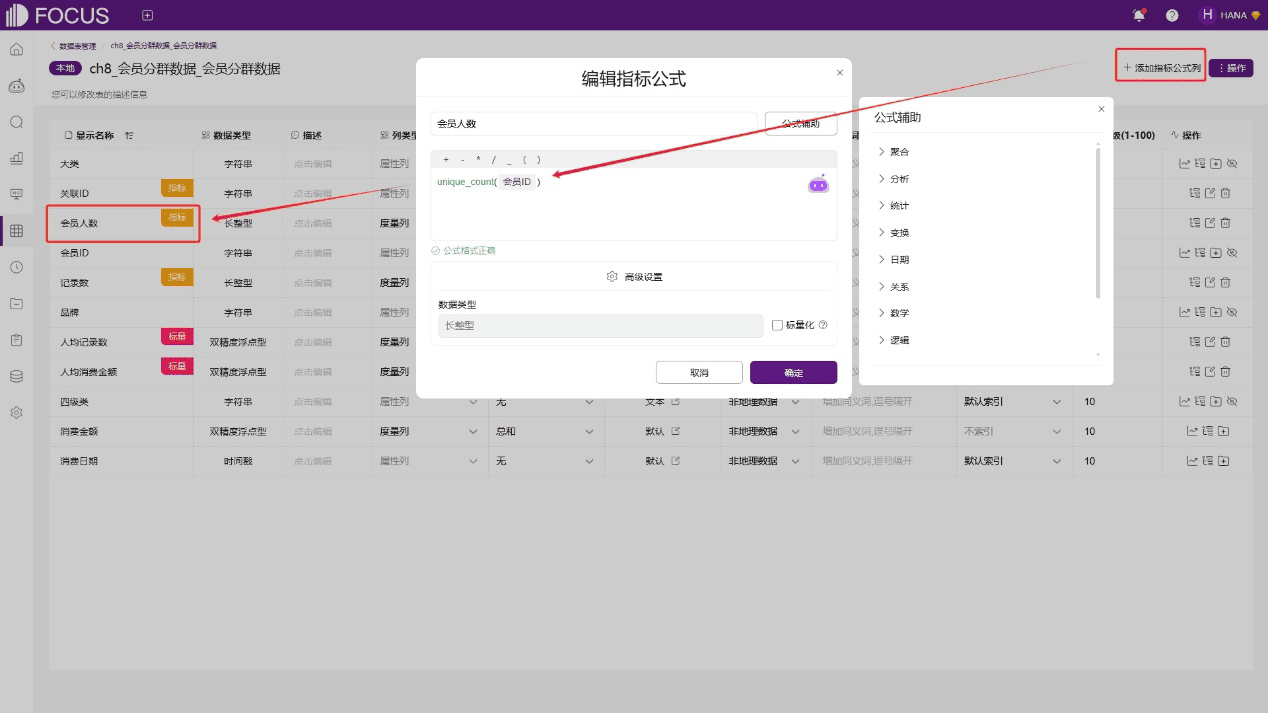Click the purple robot assistant icon in formula editor
Image resolution: width=1268 pixels, height=713 pixels.
coord(818,184)
